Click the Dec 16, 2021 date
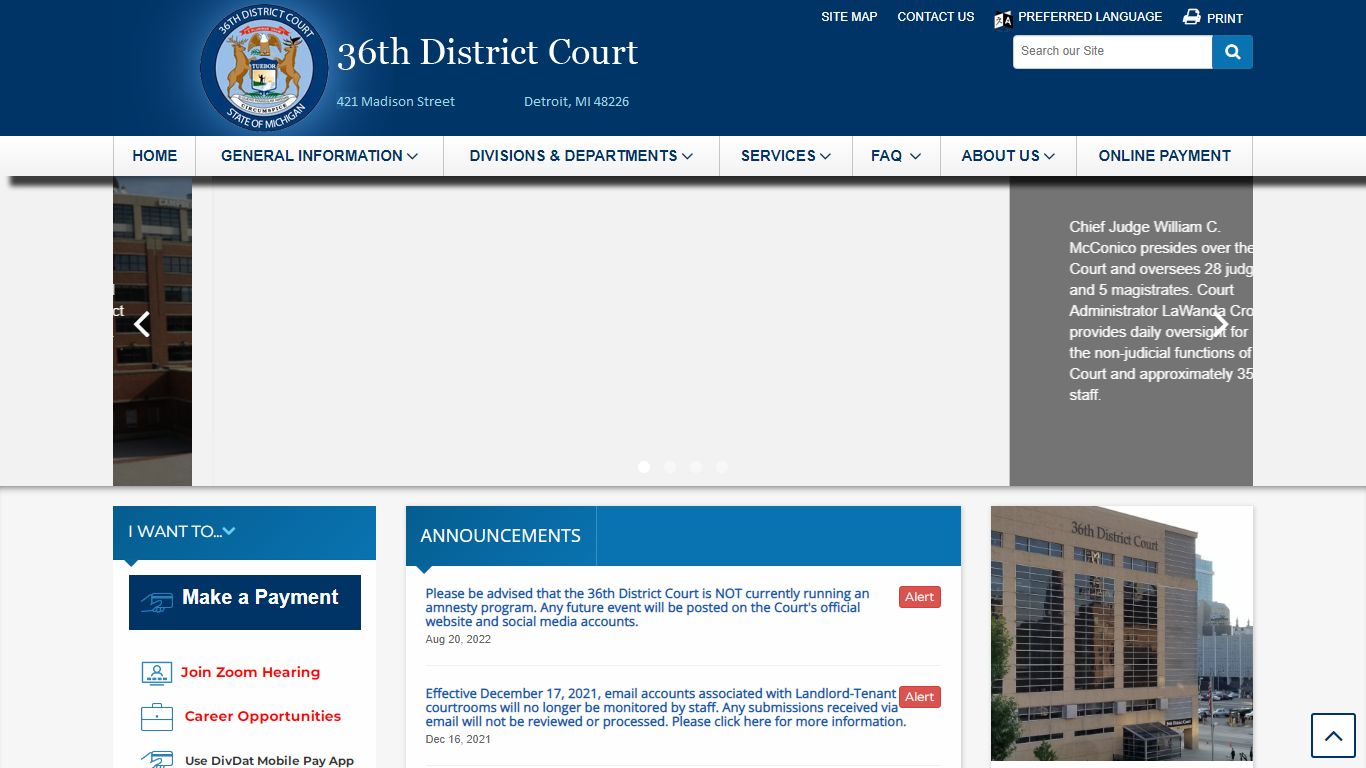Viewport: 1366px width, 768px height. pos(458,740)
